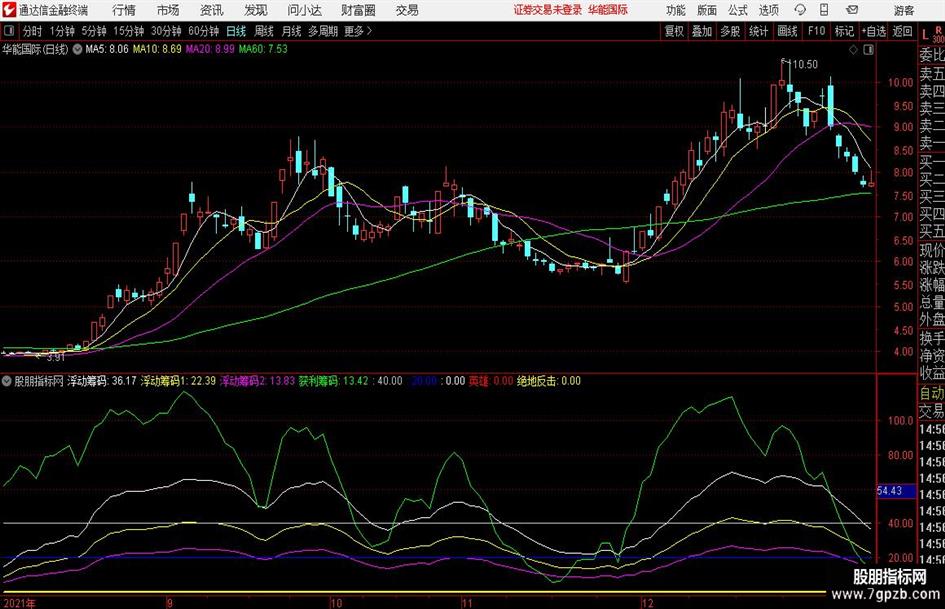The width and height of the screenshot is (945, 609).
Task: Click the 10 month marker on timeline
Action: coord(336,603)
